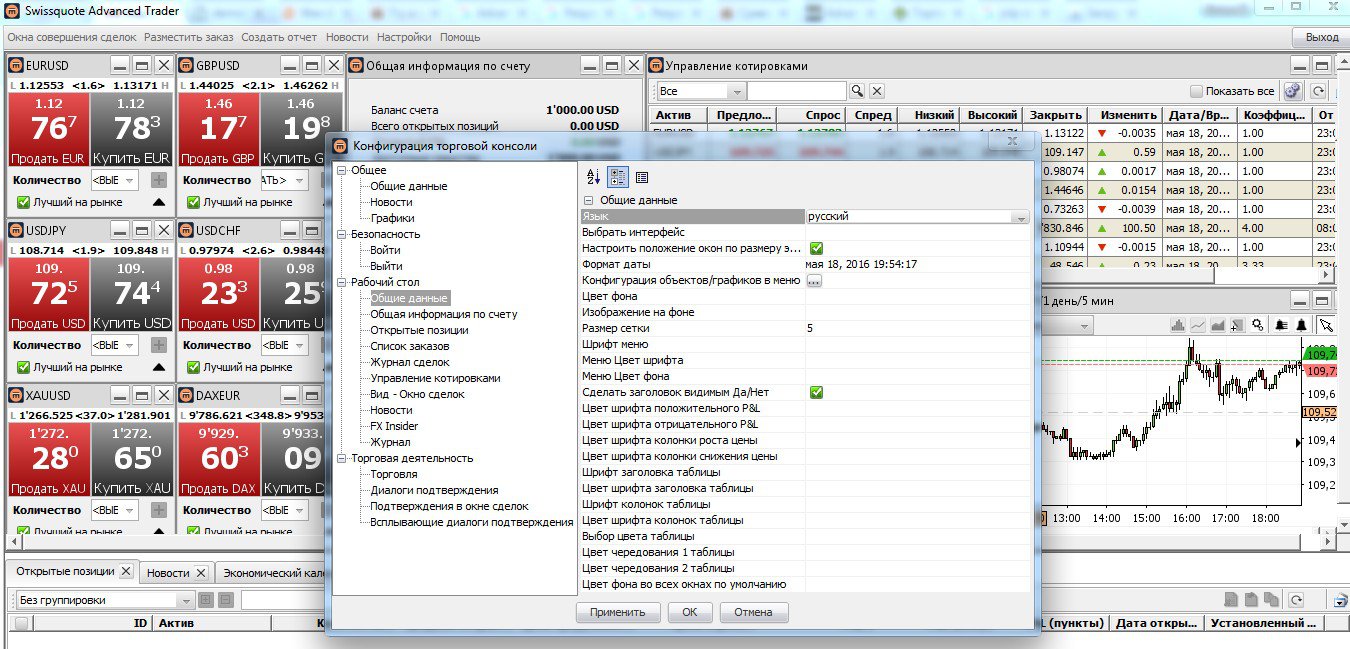1350x649 pixels.
Task: Collapse the Общее tree node
Action: coord(341,170)
